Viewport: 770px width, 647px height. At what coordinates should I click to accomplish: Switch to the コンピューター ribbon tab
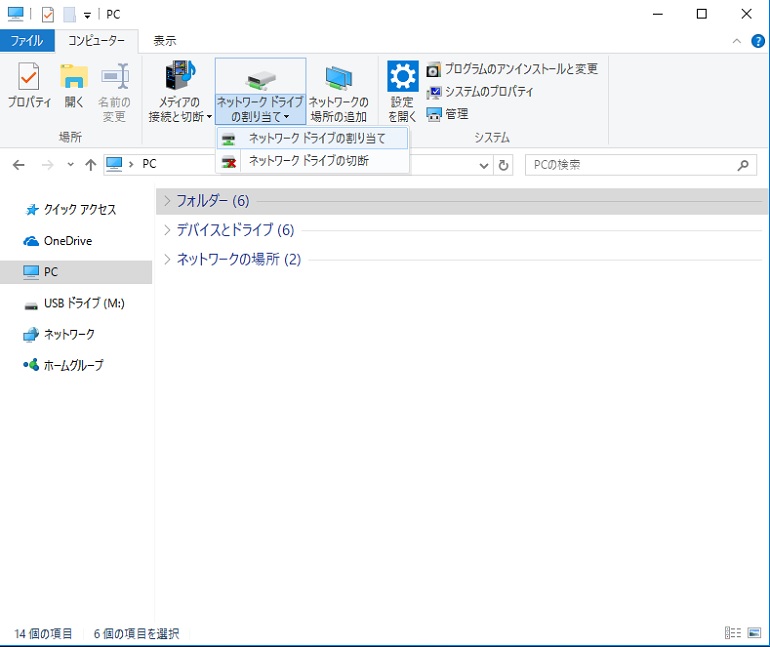click(x=96, y=40)
